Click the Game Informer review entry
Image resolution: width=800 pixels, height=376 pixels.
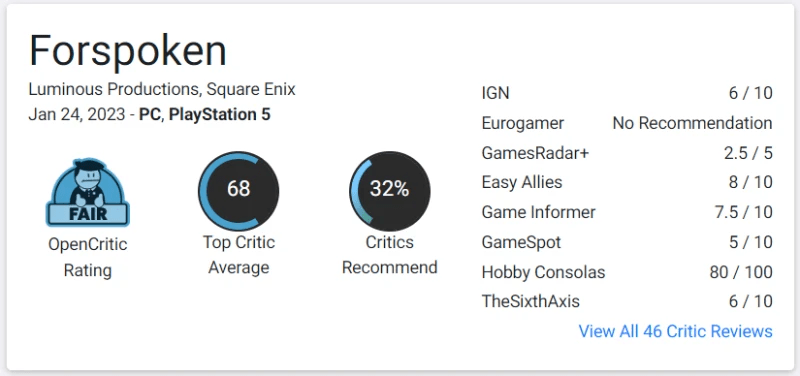pos(627,212)
